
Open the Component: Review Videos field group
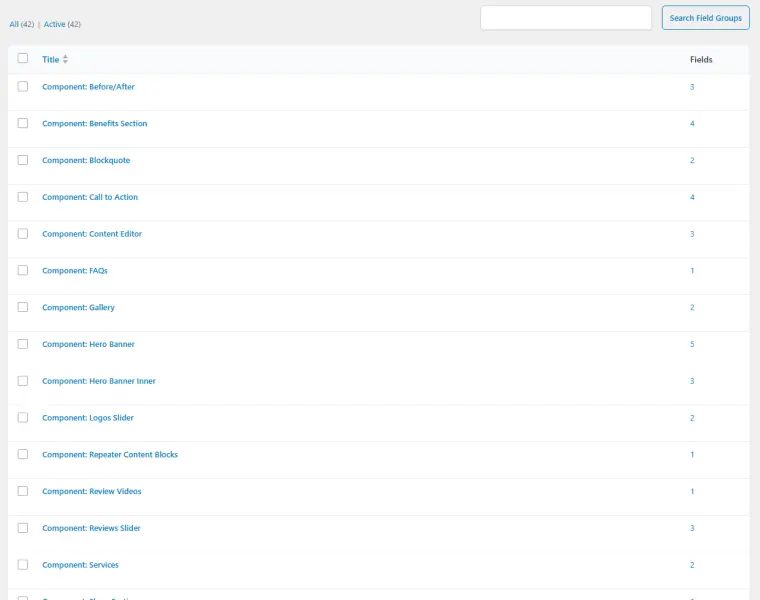[x=92, y=492]
